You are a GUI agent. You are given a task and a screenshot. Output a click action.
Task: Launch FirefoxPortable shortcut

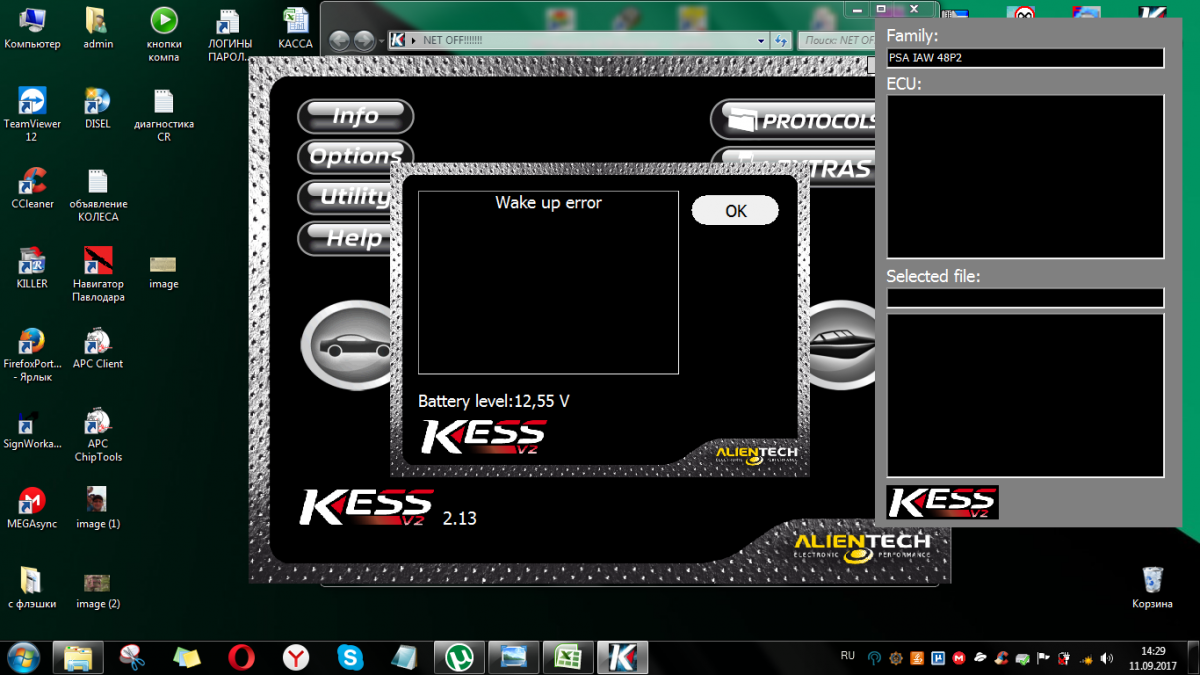[x=32, y=354]
